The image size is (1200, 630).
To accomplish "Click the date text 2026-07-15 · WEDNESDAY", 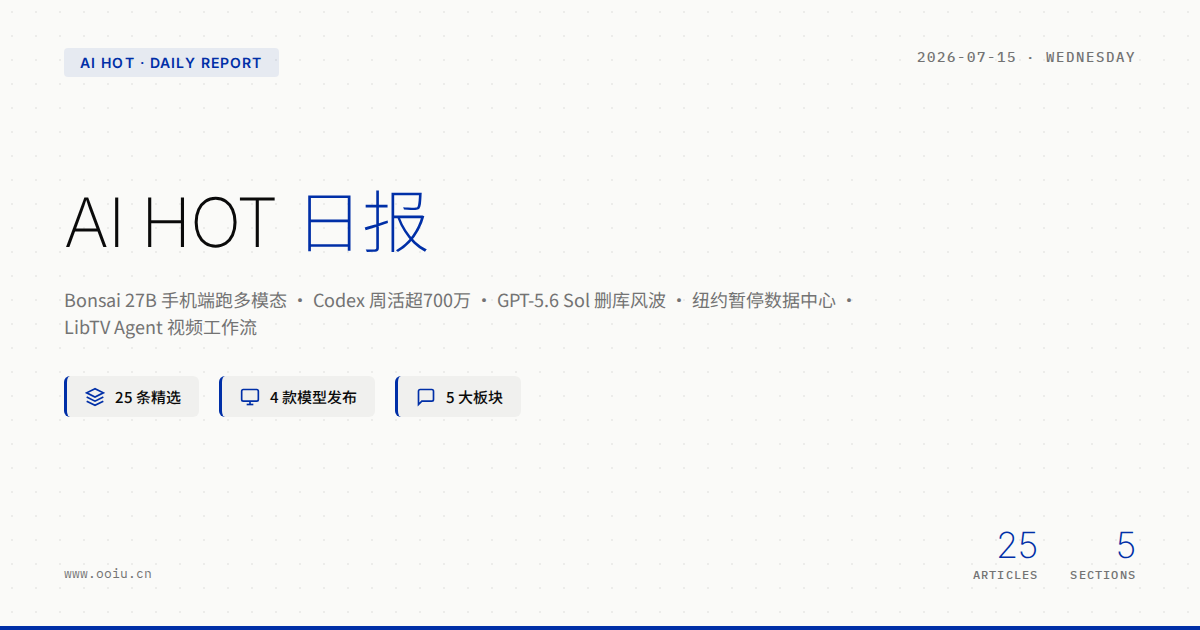I will [x=1026, y=57].
